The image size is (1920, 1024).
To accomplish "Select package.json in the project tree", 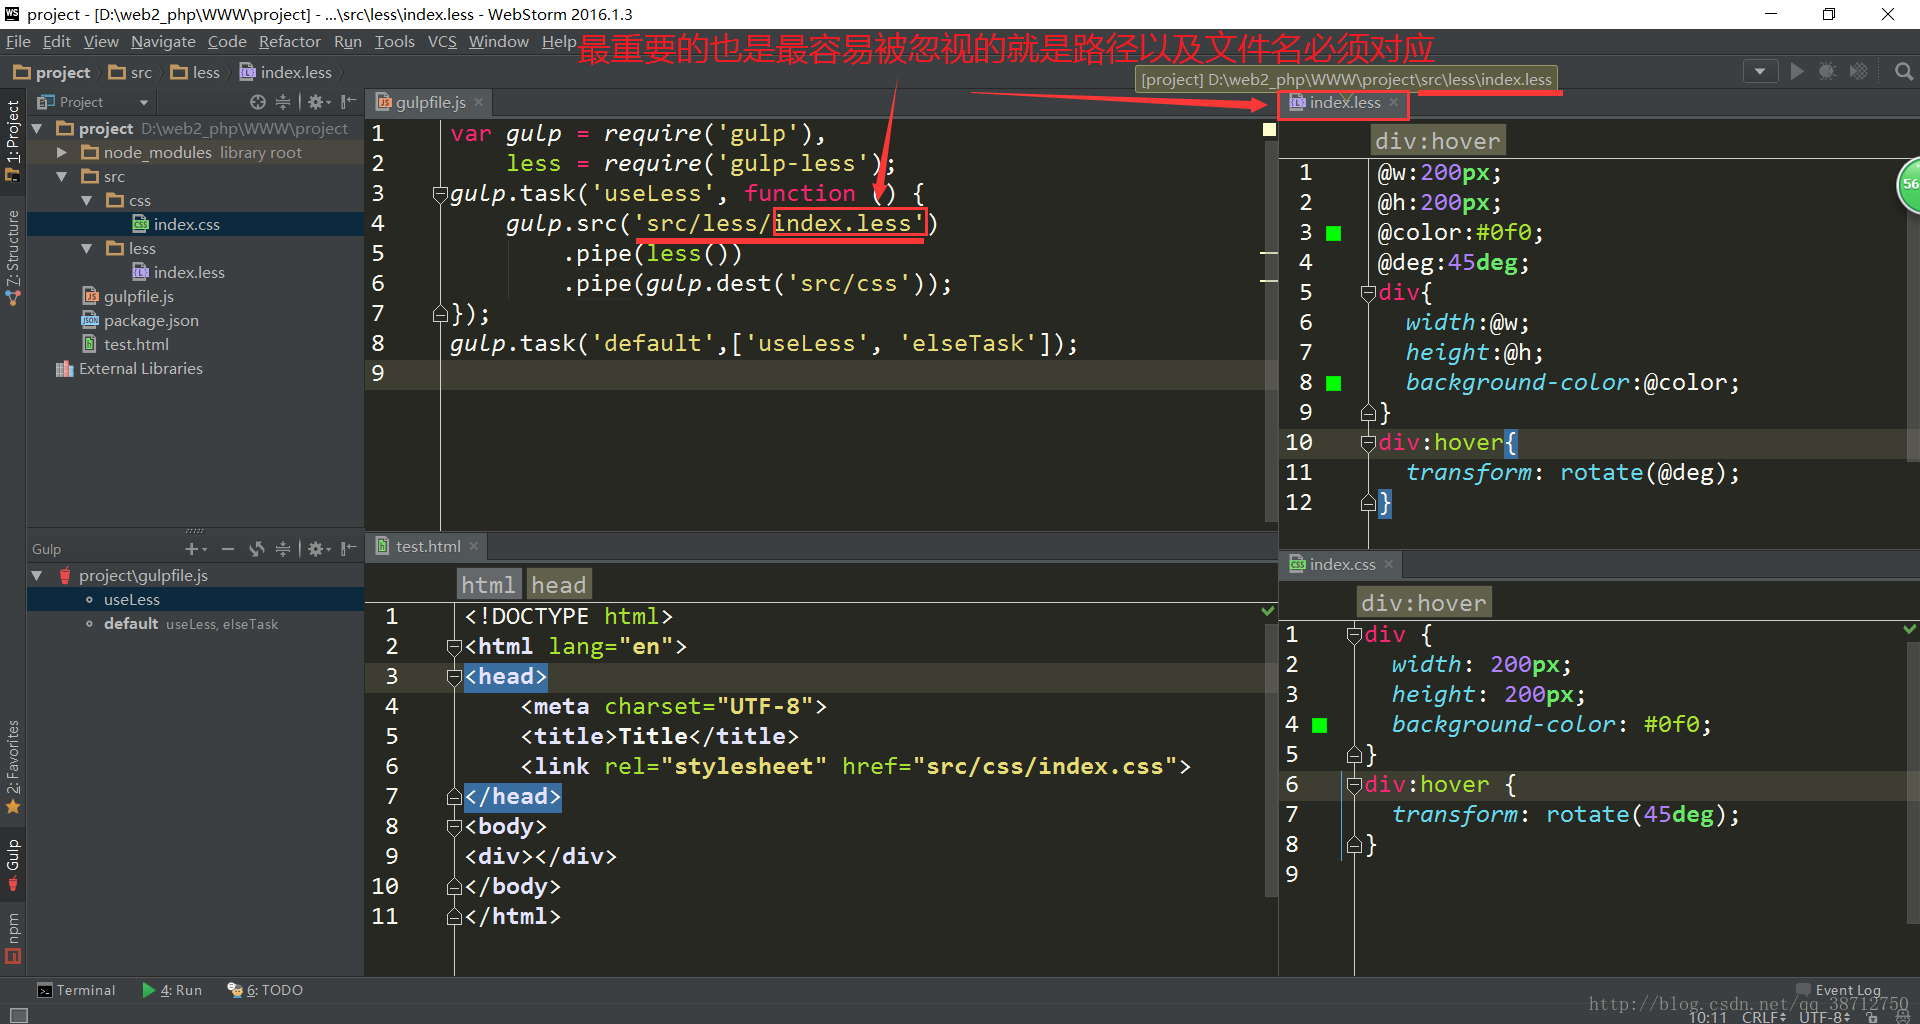I will pos(151,320).
